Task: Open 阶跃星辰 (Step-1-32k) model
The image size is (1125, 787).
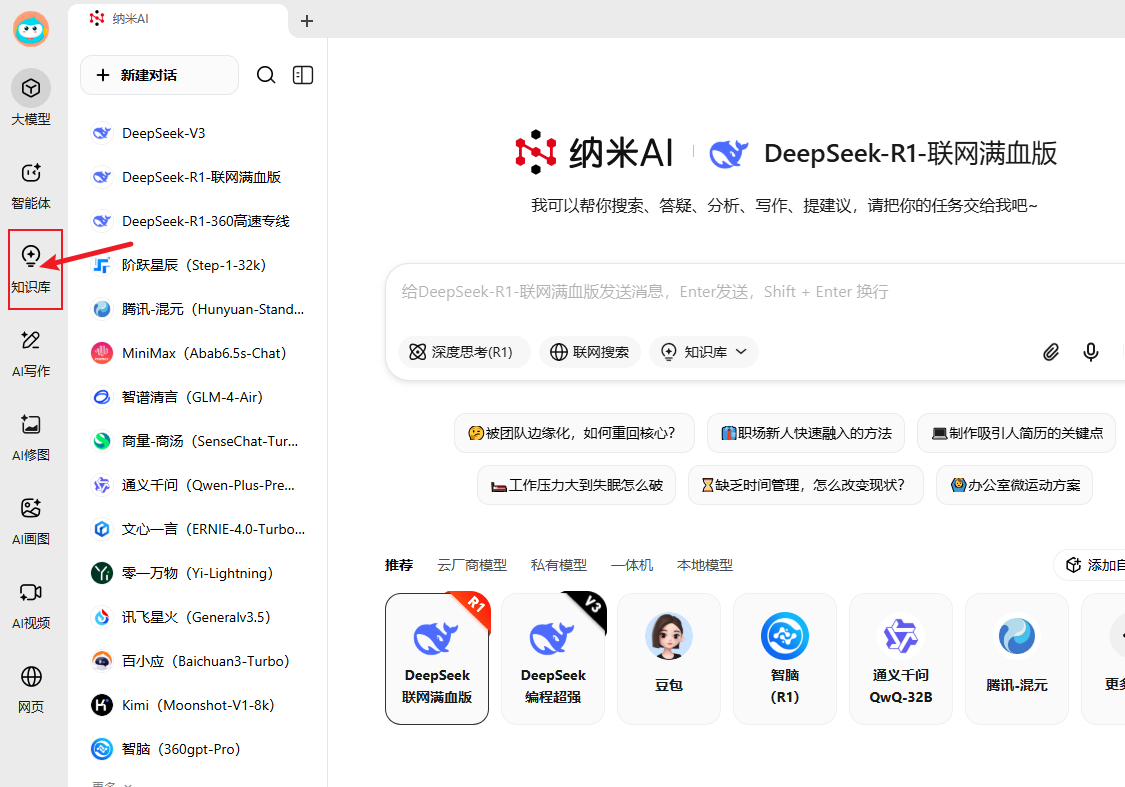Action: tap(199, 265)
